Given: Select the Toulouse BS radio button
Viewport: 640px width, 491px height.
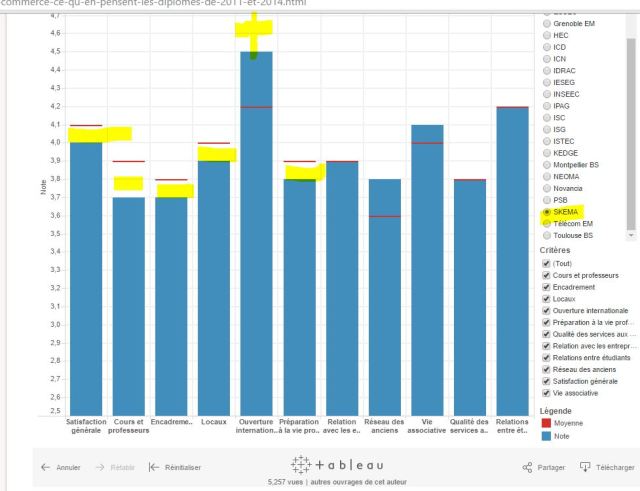Looking at the screenshot, I should pos(547,236).
